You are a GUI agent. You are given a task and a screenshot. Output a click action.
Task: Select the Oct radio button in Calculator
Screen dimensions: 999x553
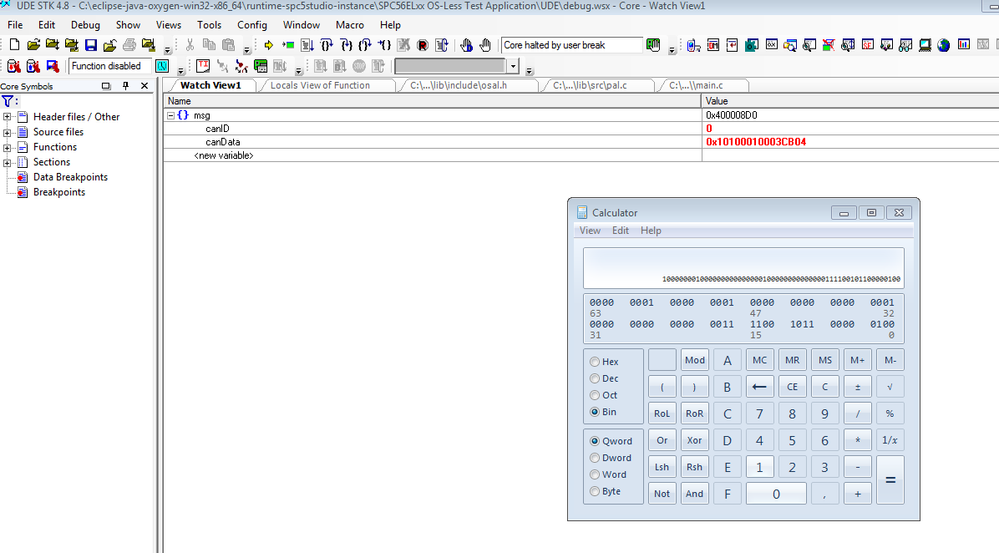pyautogui.click(x=594, y=395)
